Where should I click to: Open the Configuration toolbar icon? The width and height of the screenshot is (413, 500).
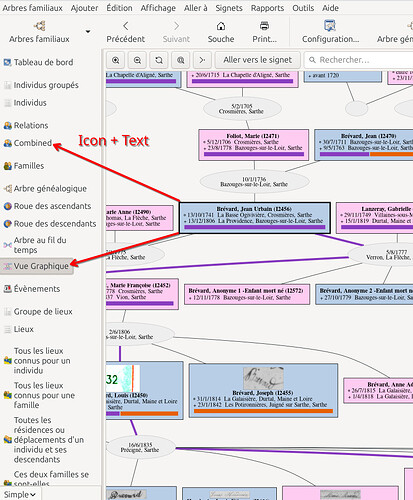330,26
